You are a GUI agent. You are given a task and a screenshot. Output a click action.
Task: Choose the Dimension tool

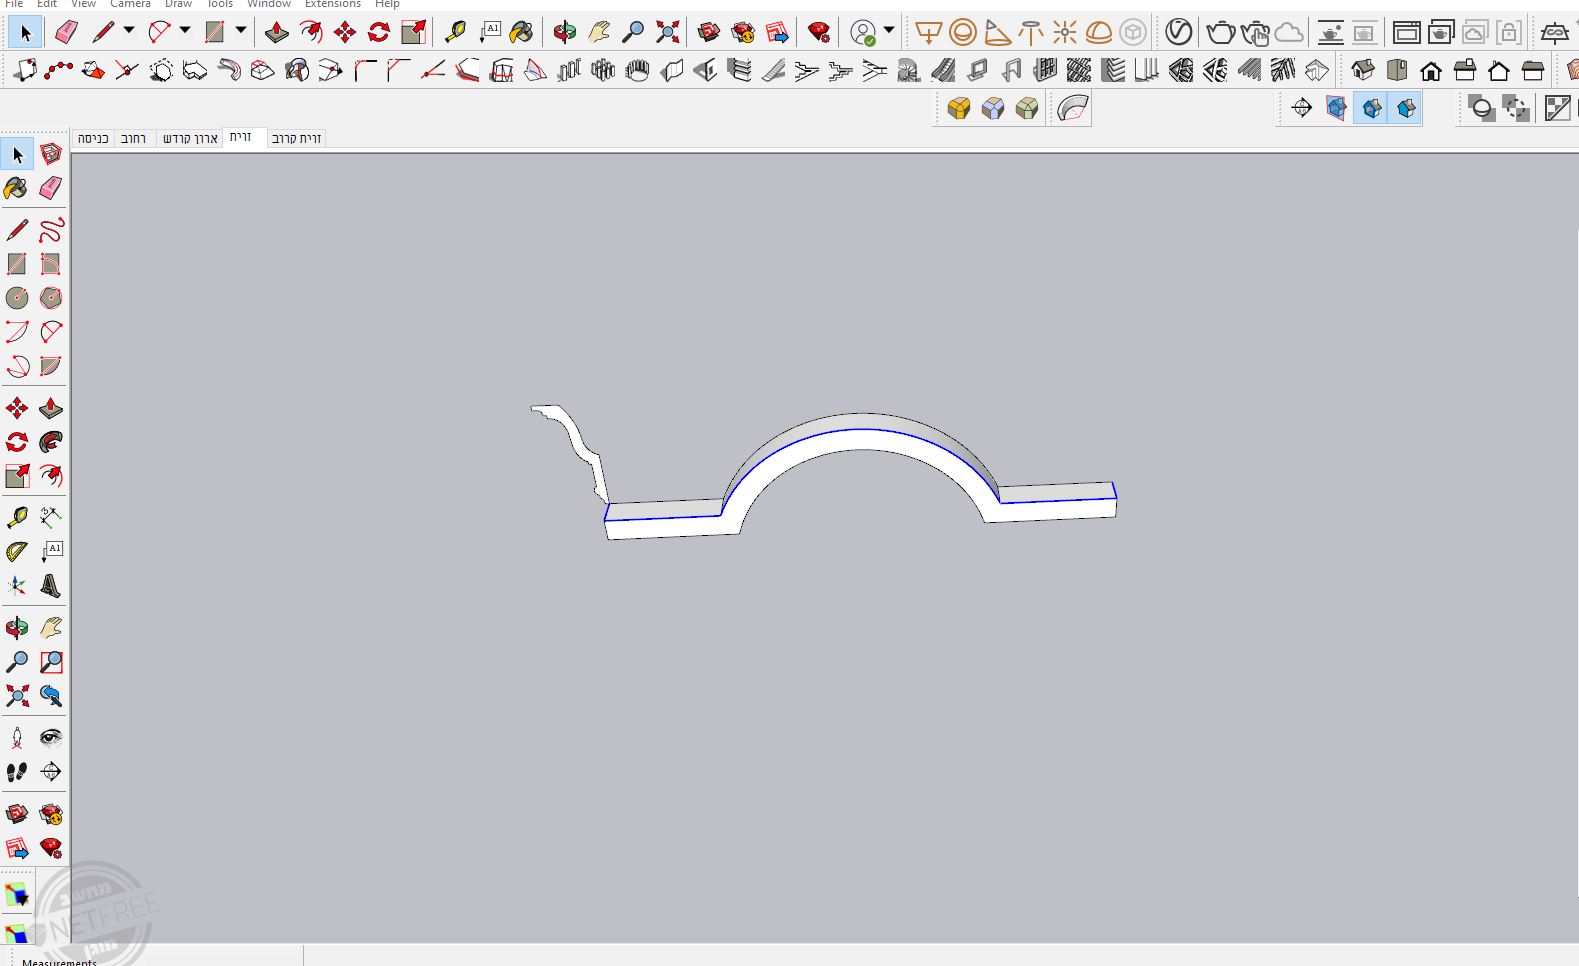click(x=51, y=518)
